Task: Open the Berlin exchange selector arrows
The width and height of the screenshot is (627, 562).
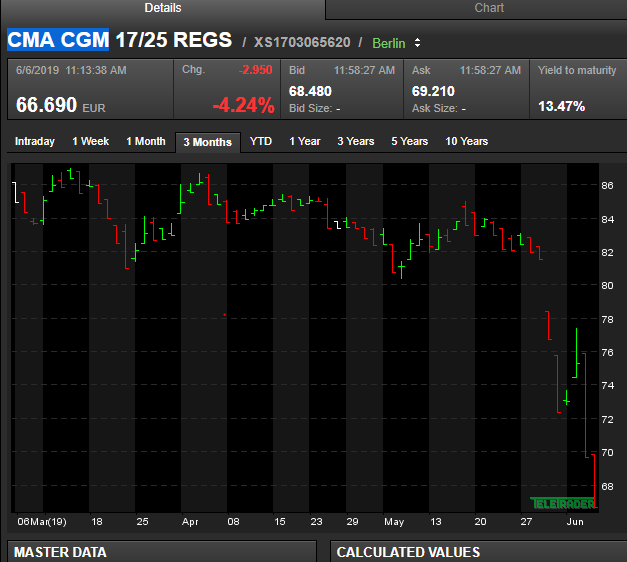Action: (x=417, y=43)
